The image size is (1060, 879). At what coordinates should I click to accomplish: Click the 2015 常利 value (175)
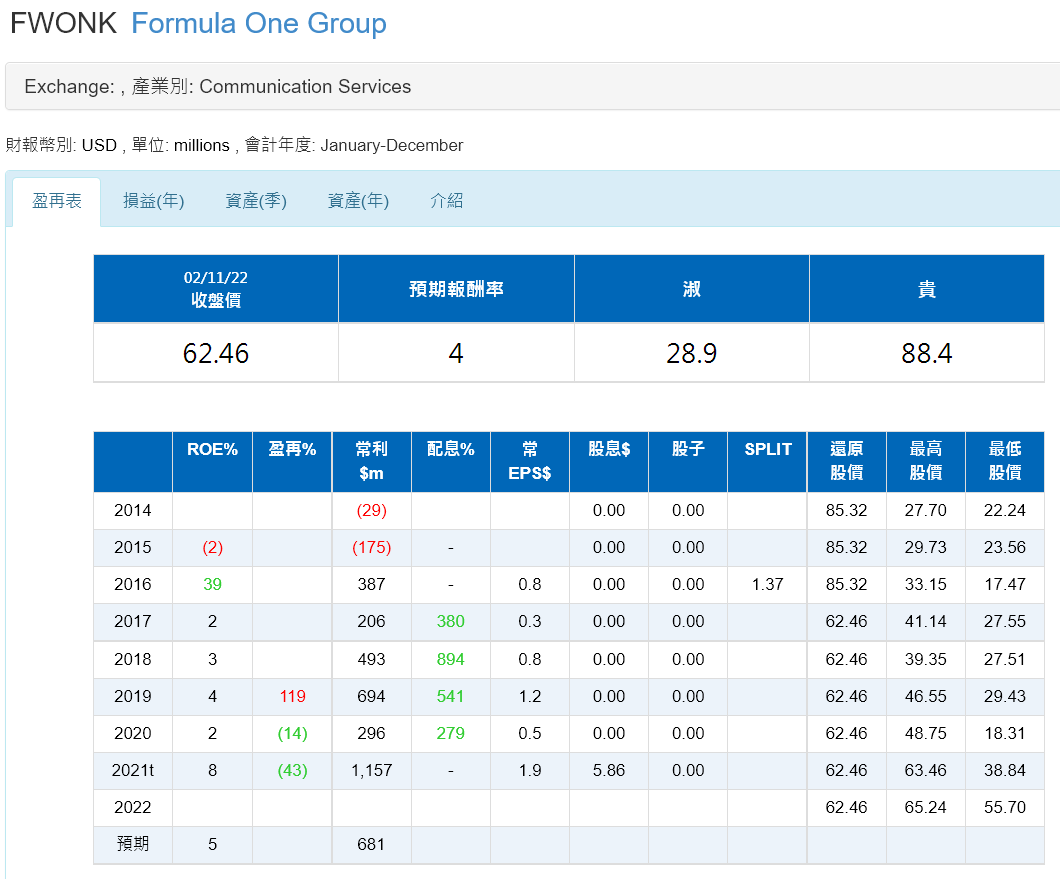[x=371, y=548]
